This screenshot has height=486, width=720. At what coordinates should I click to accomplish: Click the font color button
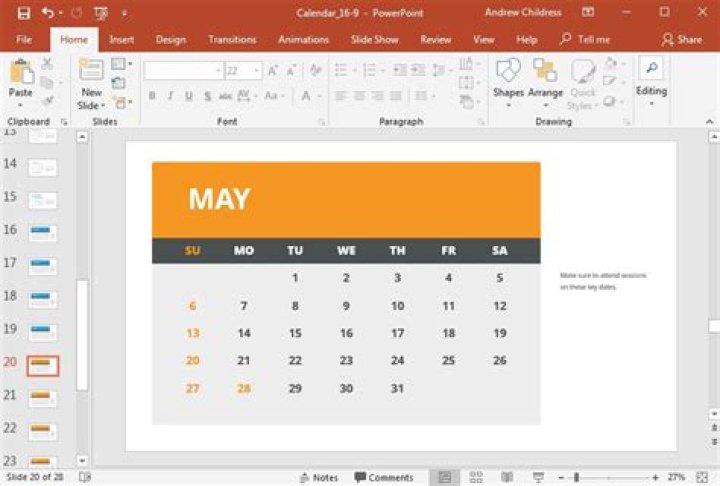coord(306,96)
